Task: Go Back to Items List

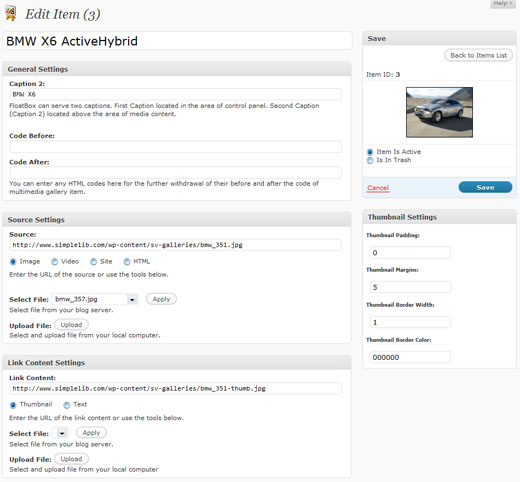Action: pos(478,55)
